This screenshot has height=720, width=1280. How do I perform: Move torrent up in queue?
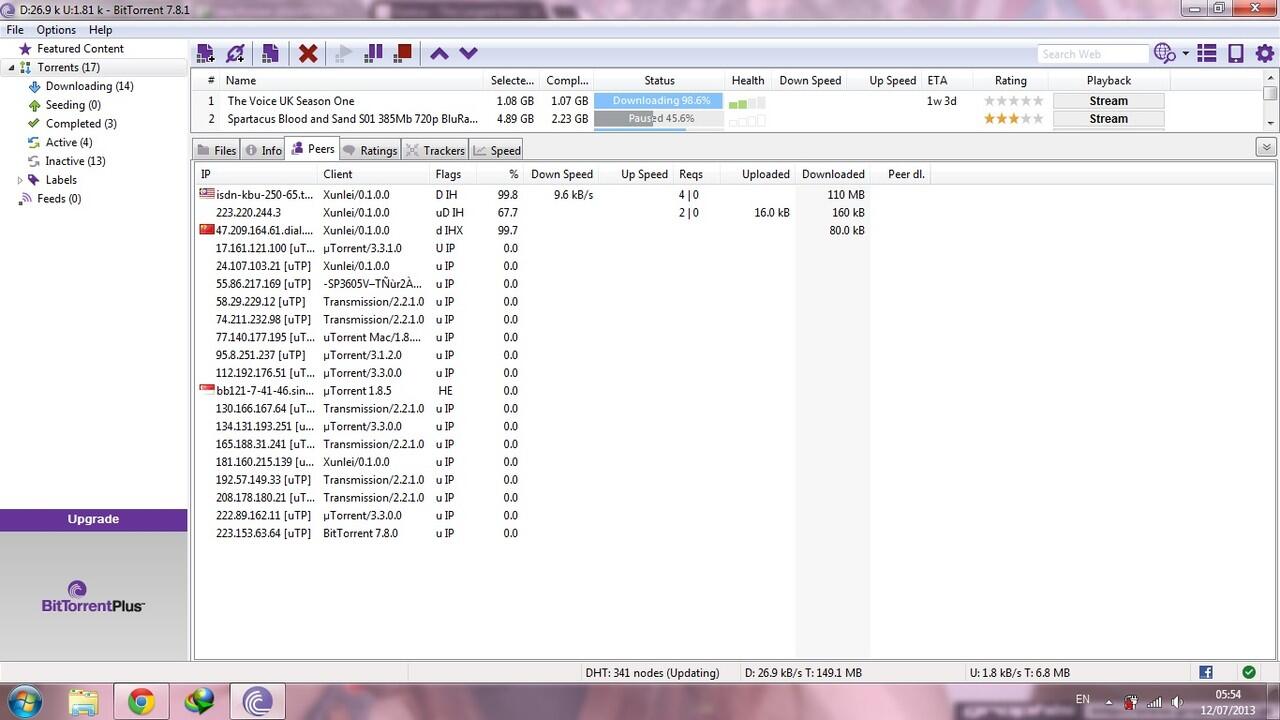click(439, 54)
